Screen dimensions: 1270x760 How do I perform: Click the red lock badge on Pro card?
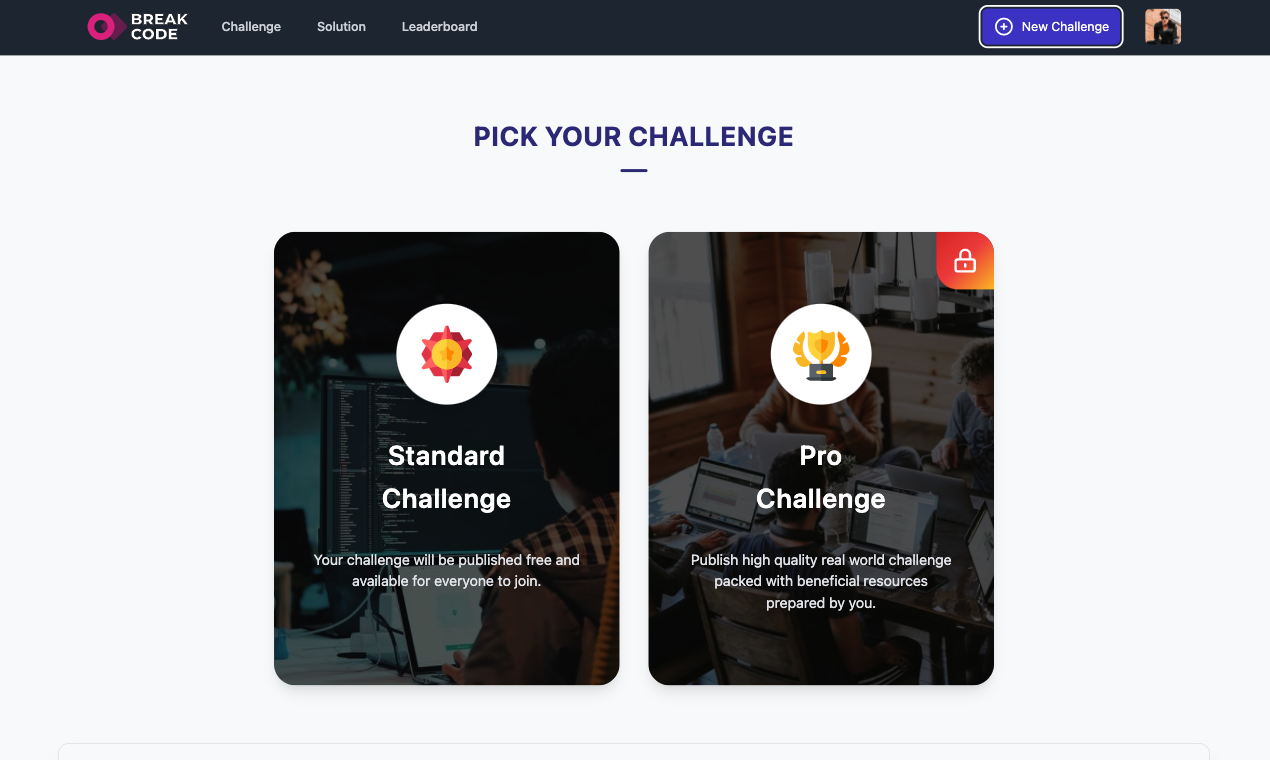click(965, 261)
